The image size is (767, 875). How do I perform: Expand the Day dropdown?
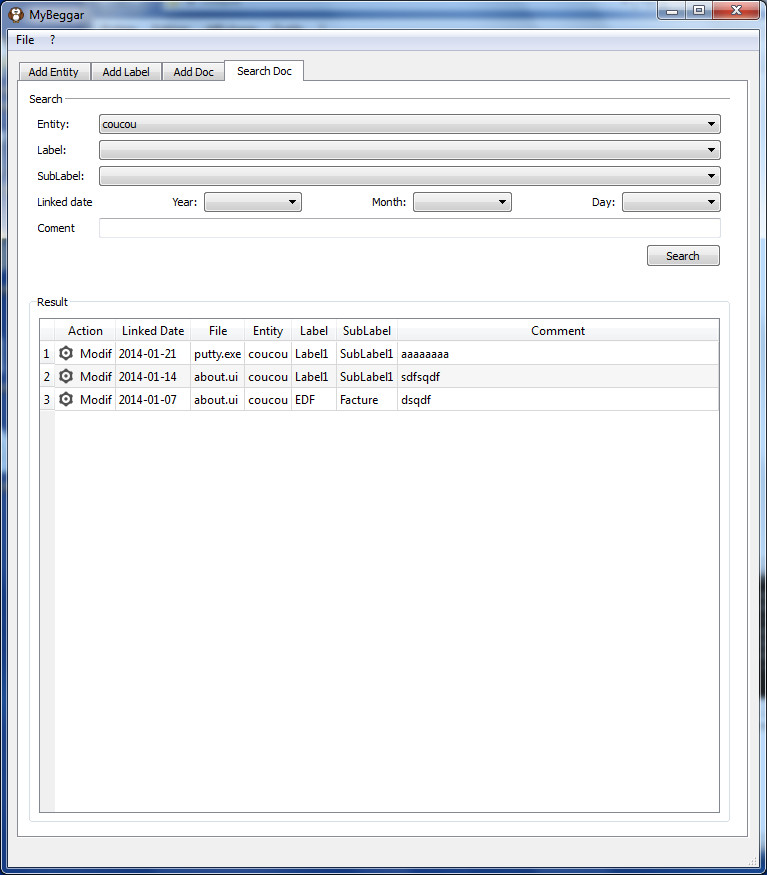pyautogui.click(x=671, y=202)
